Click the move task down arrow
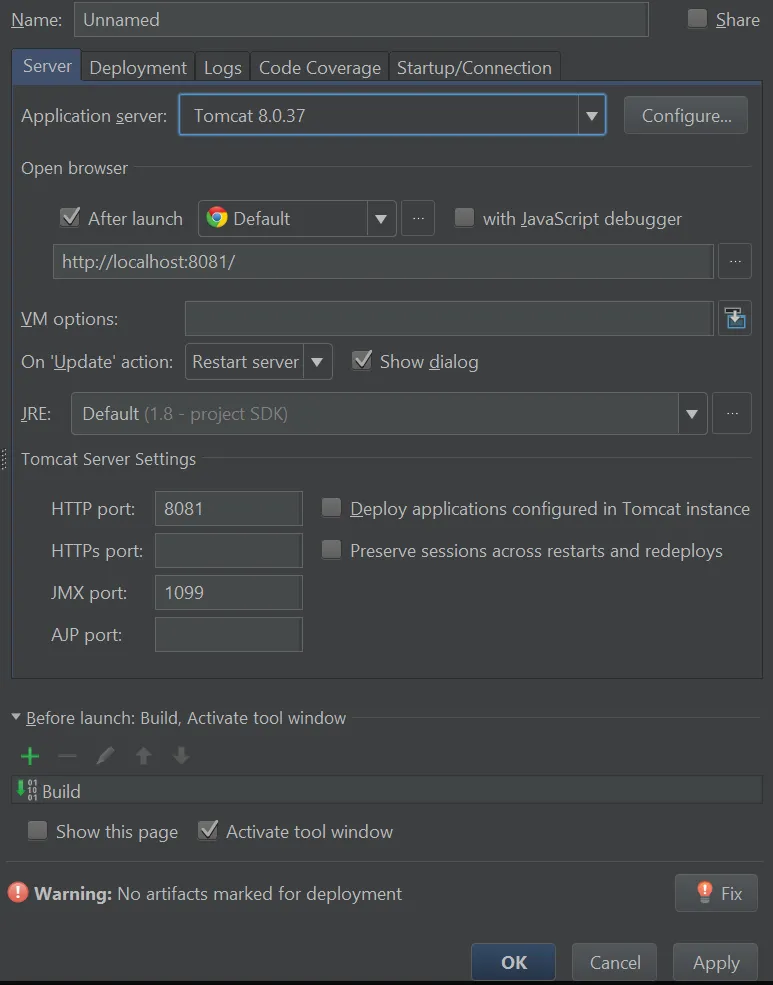The image size is (773, 985). (181, 756)
